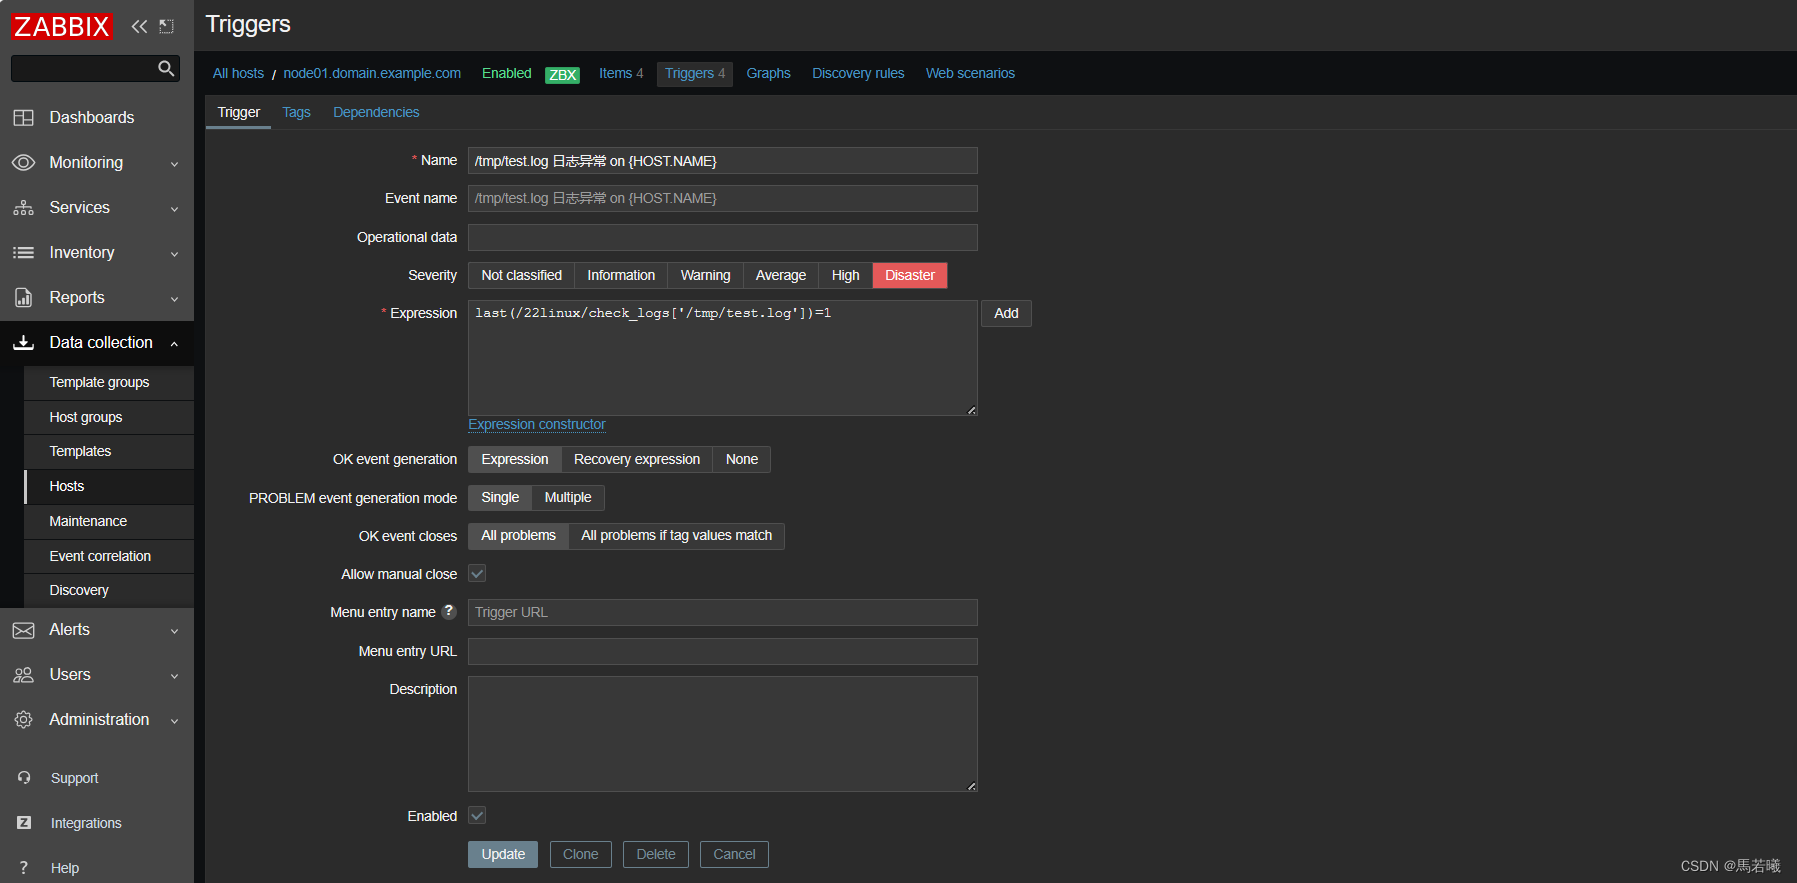The width and height of the screenshot is (1797, 883).
Task: Click the Zabbix logo
Action: (62, 26)
